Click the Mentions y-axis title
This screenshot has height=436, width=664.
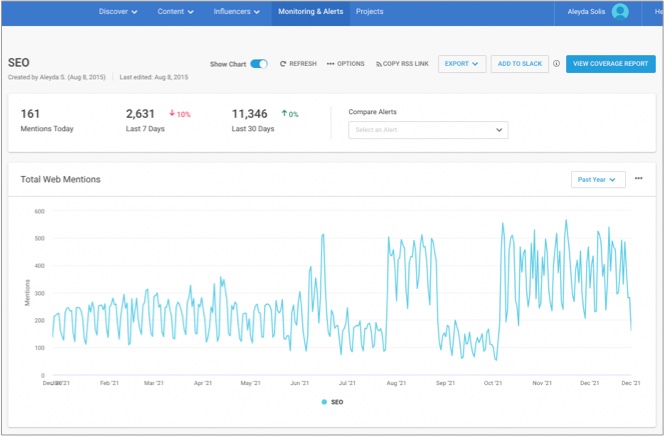click(x=28, y=293)
